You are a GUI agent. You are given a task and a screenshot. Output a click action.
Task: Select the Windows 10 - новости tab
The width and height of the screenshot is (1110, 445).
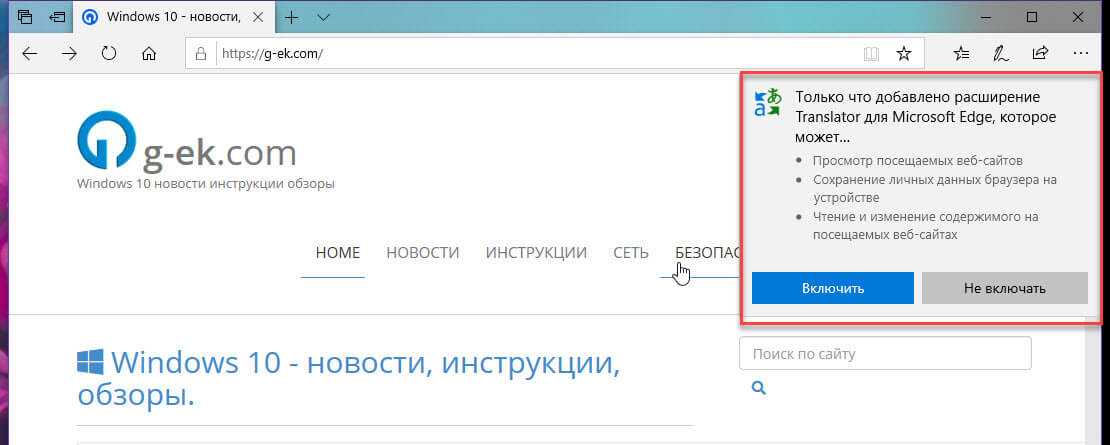point(173,18)
